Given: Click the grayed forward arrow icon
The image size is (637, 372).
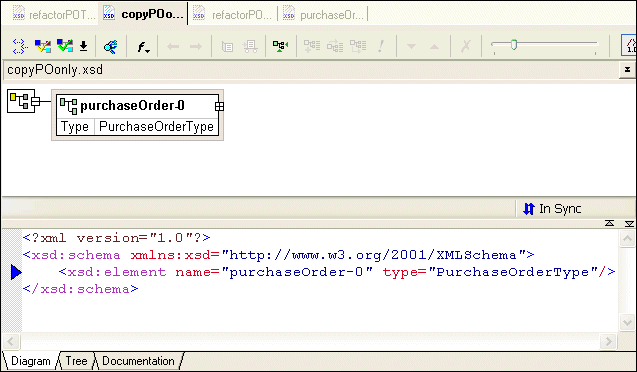Looking at the screenshot, I should tap(196, 47).
